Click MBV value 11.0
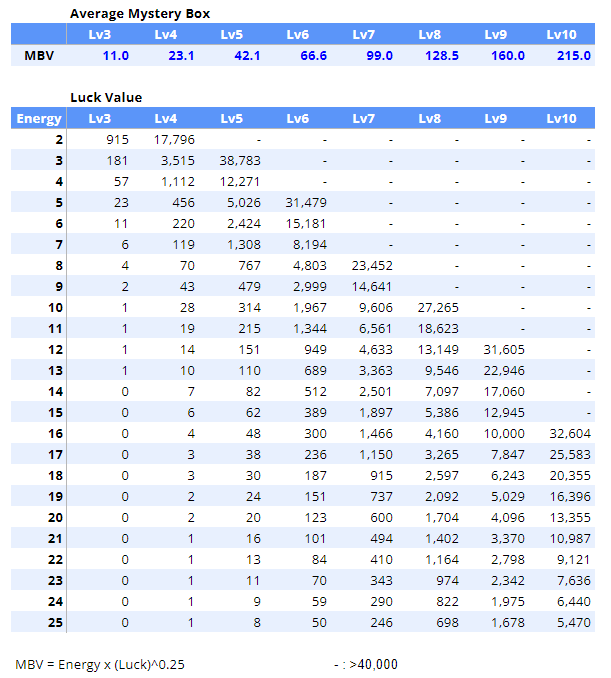Viewport: 611px width, 678px height. (115, 56)
